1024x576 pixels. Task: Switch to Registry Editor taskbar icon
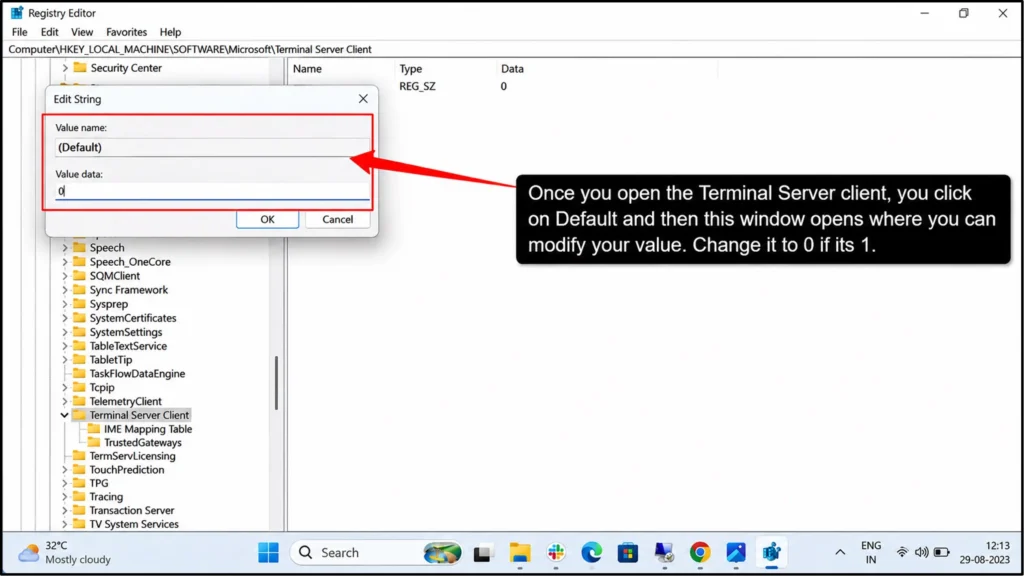tap(771, 552)
